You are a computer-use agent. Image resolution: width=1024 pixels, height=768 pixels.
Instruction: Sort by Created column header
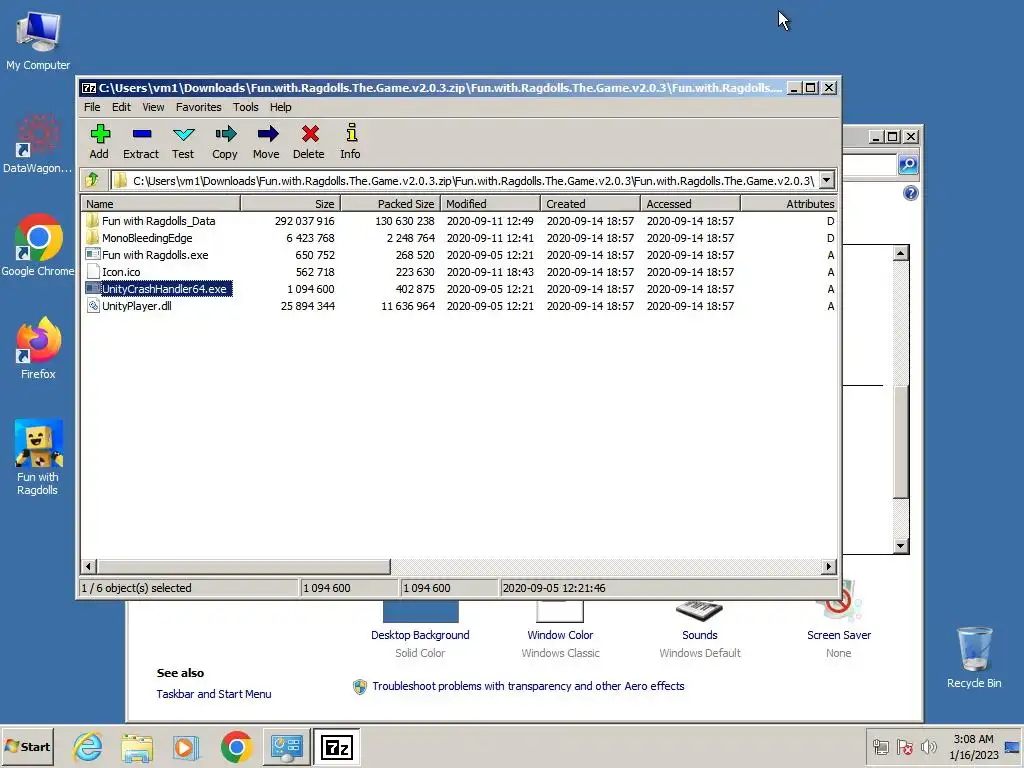coord(590,204)
